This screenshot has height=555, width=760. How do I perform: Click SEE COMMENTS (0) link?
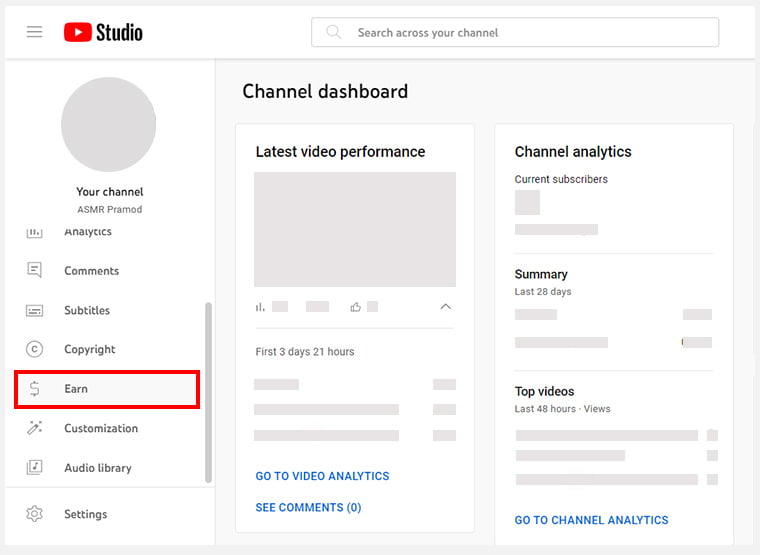(308, 507)
